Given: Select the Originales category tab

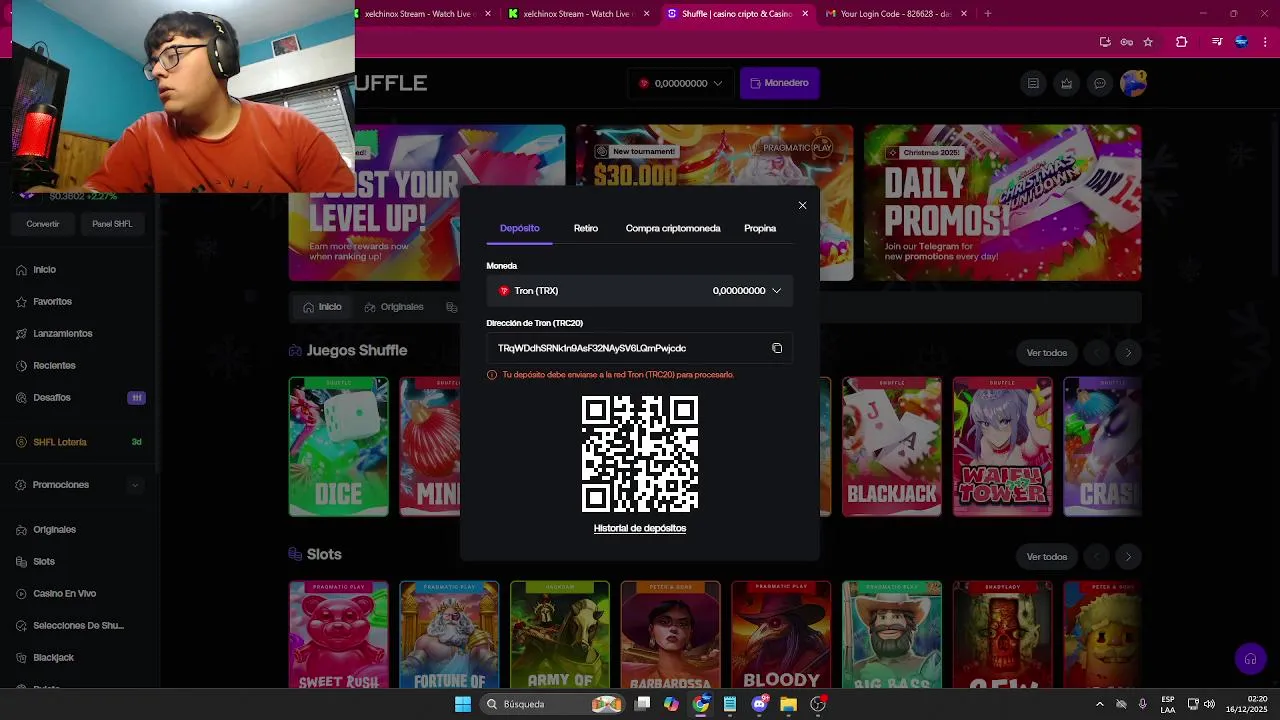Looking at the screenshot, I should pyautogui.click(x=394, y=307).
